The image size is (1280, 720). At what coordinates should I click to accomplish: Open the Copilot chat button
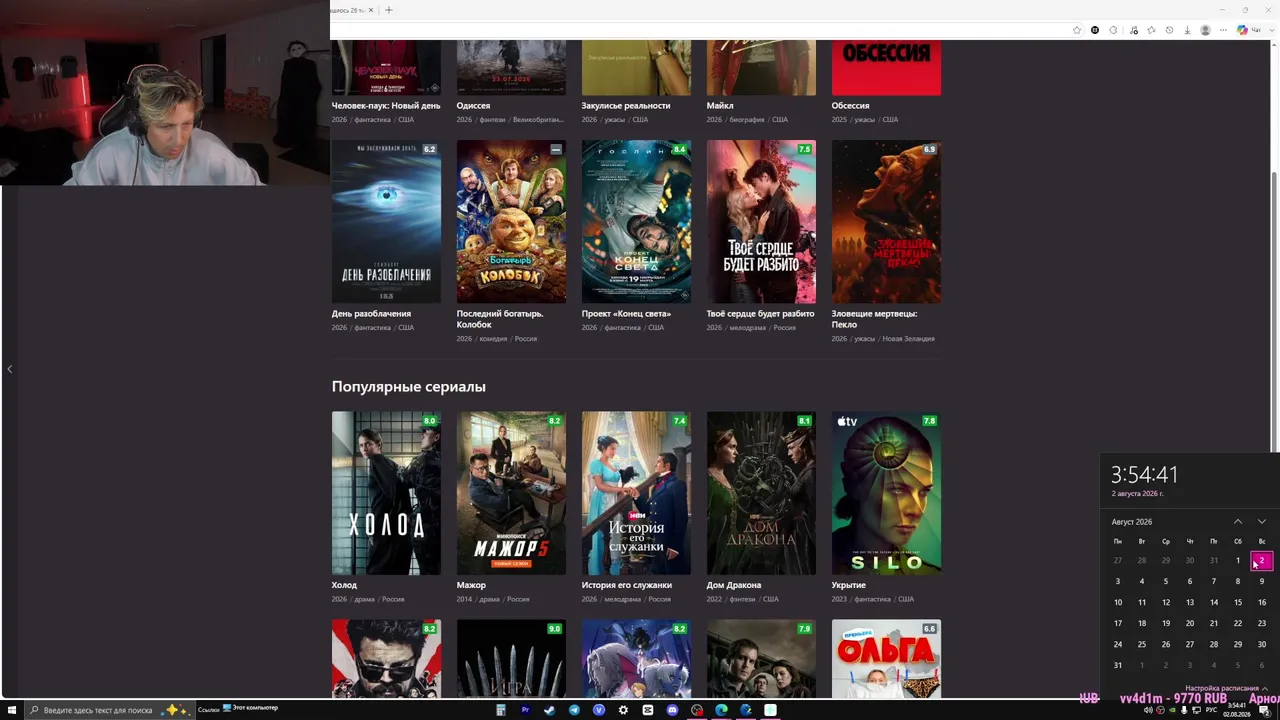(x=1249, y=30)
